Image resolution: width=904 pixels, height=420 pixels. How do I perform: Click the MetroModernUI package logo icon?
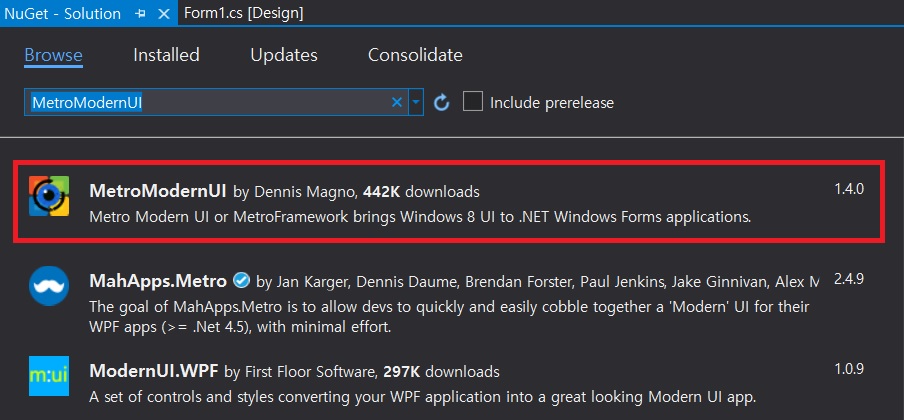49,196
